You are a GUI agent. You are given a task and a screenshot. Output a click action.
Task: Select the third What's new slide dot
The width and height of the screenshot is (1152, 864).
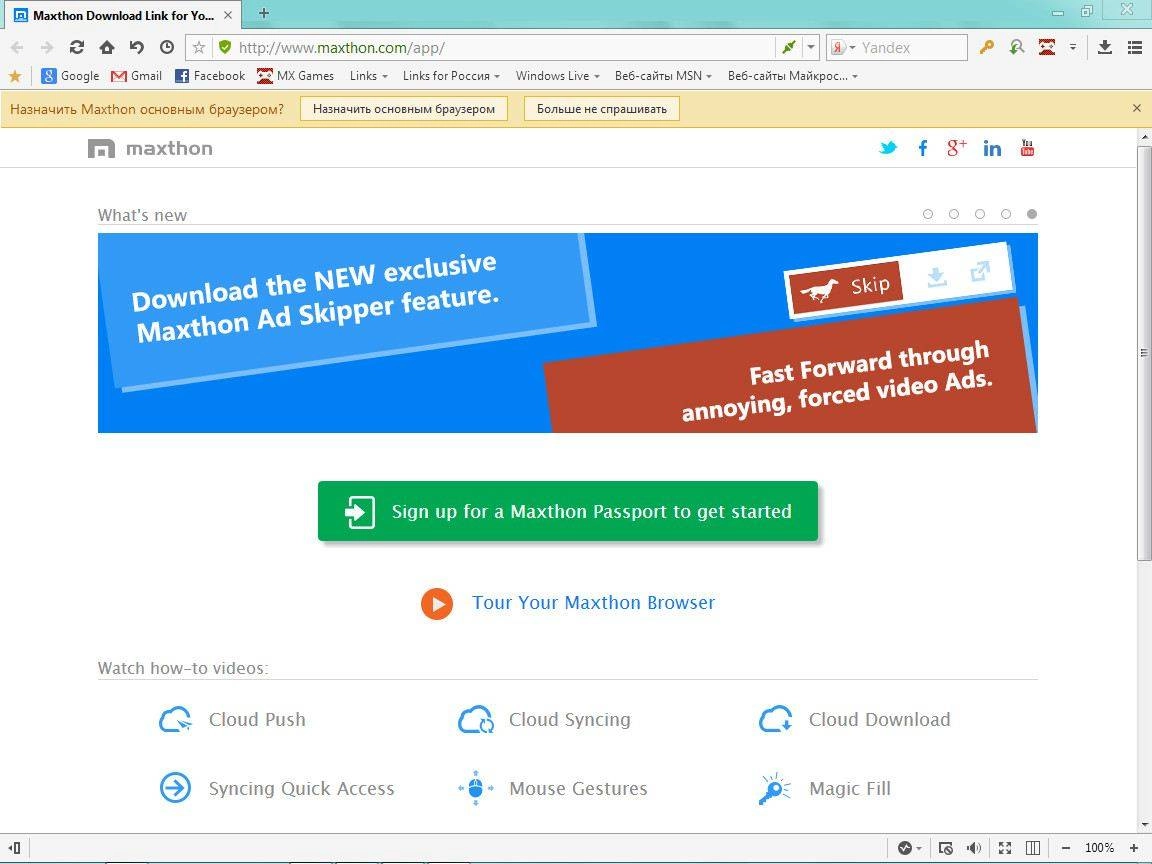click(980, 214)
